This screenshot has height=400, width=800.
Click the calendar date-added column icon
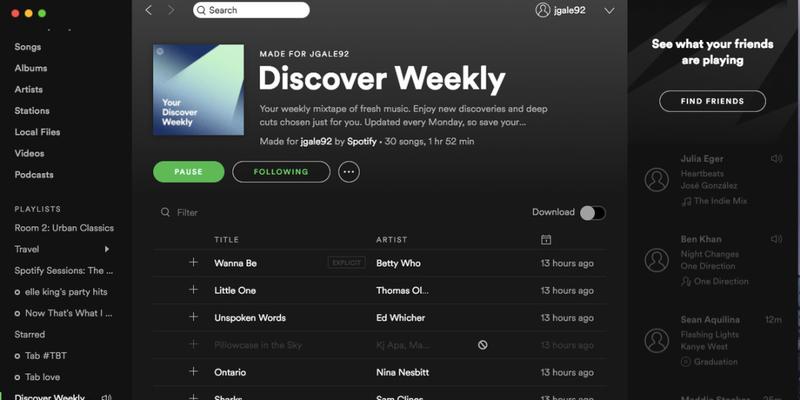546,239
